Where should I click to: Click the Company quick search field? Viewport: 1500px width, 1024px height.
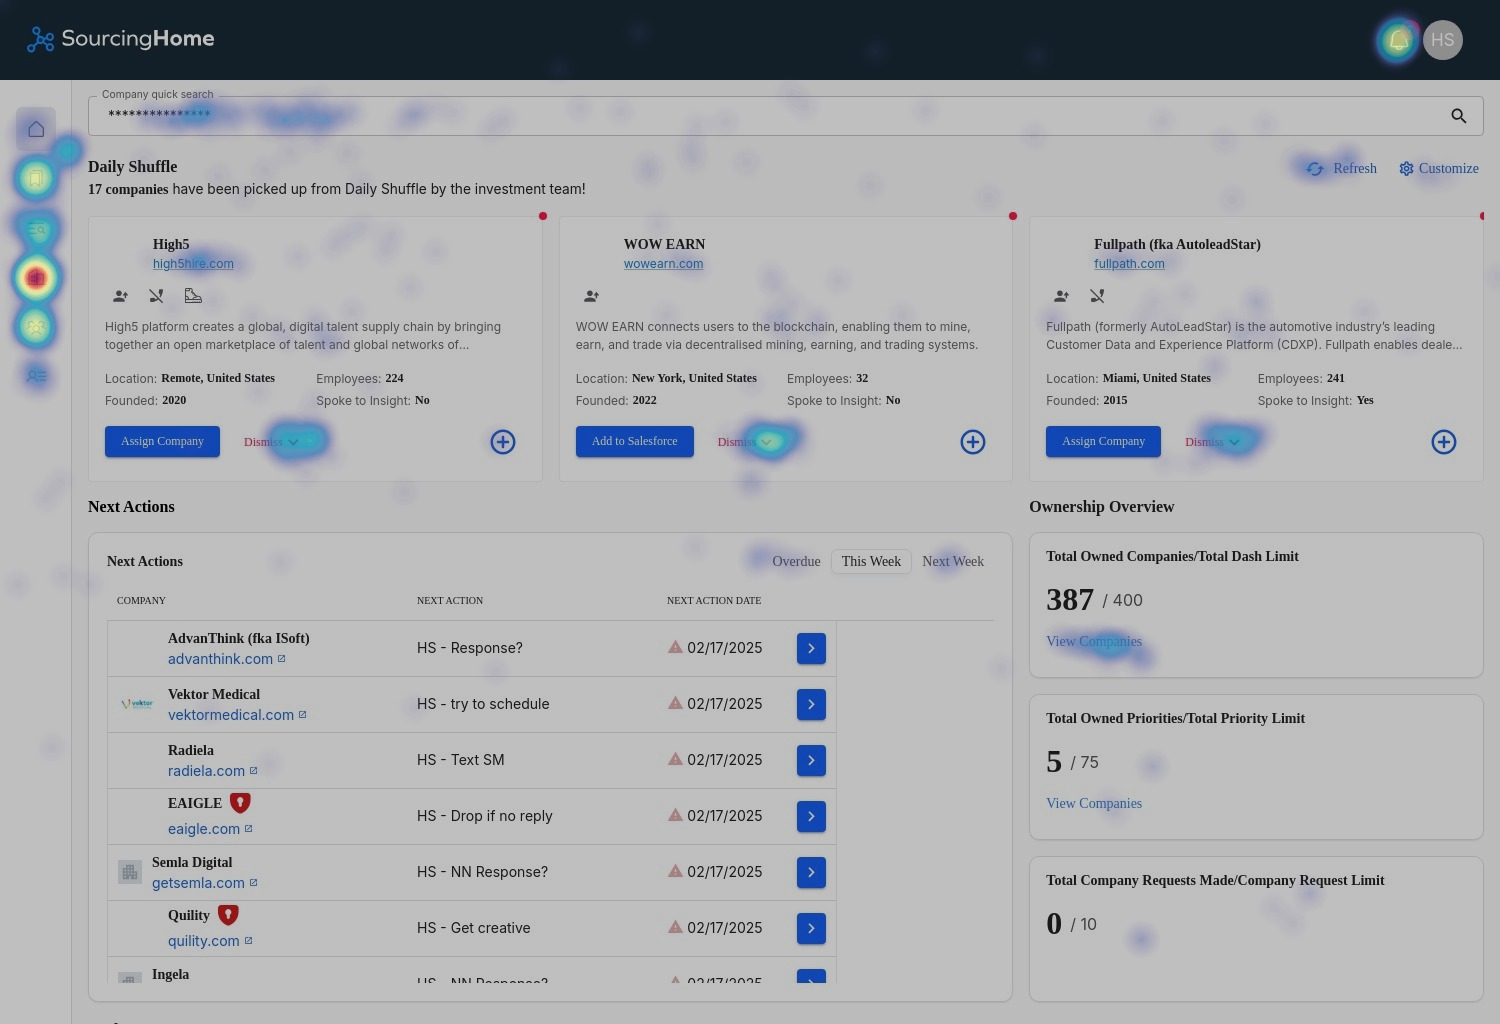760,116
